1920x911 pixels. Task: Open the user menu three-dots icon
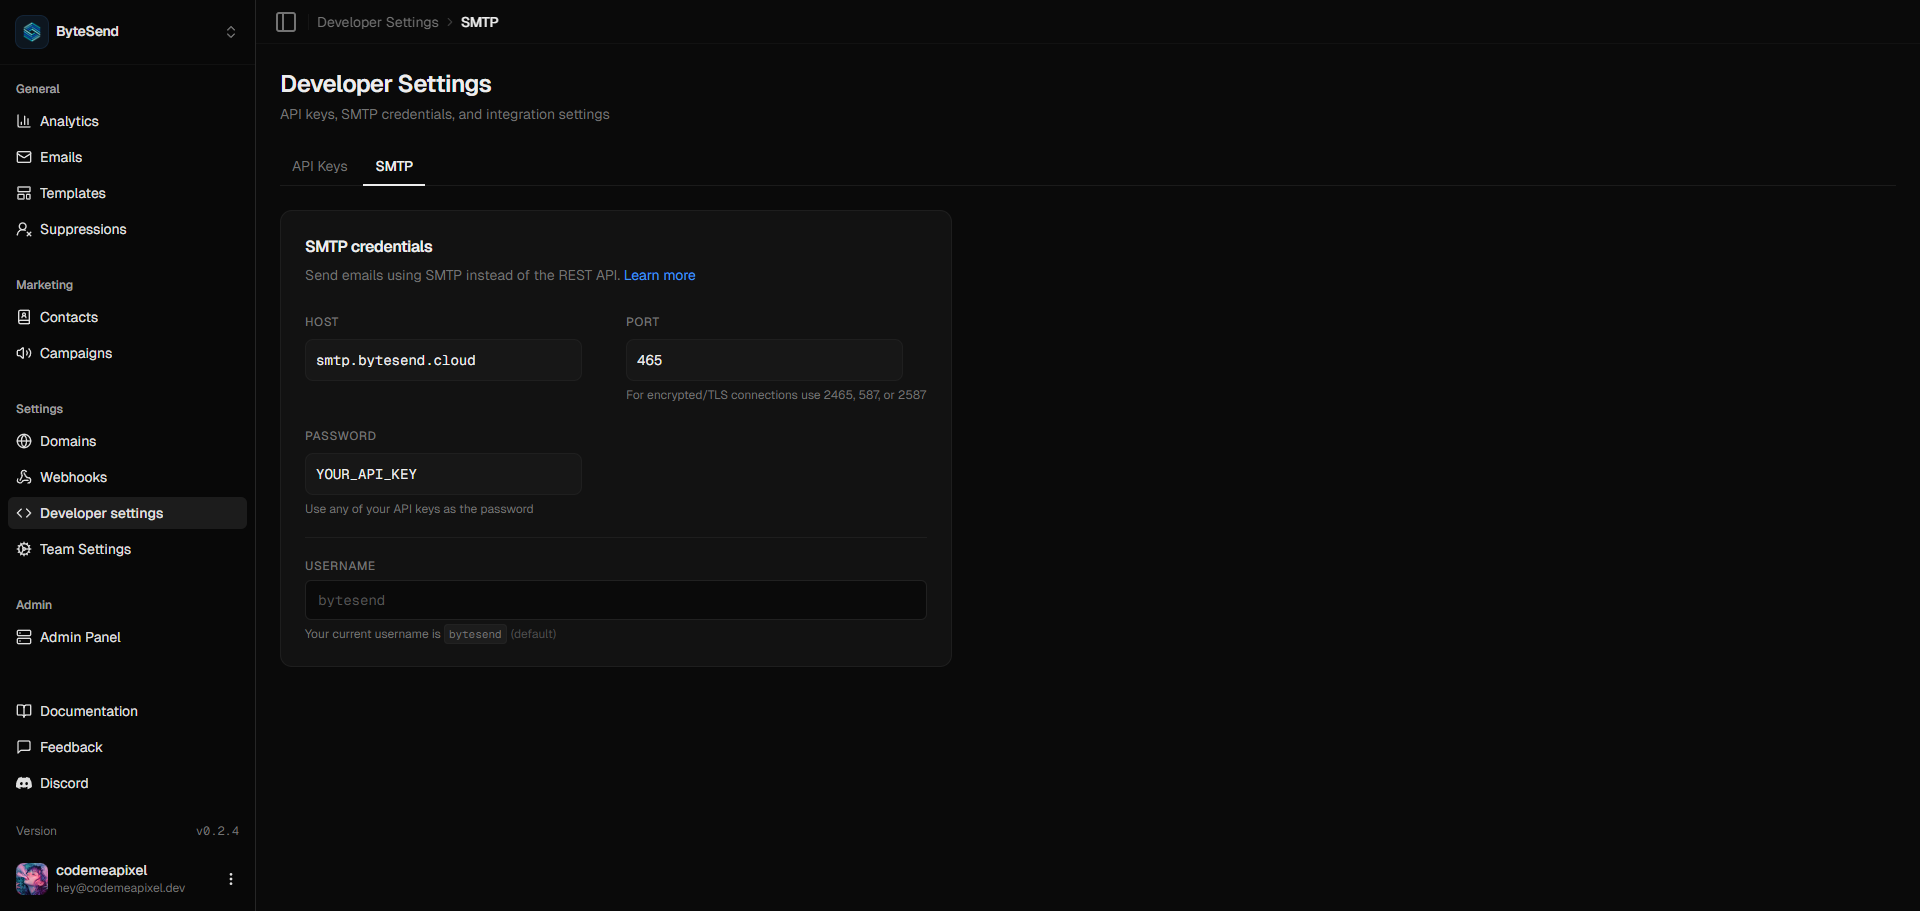tap(231, 879)
